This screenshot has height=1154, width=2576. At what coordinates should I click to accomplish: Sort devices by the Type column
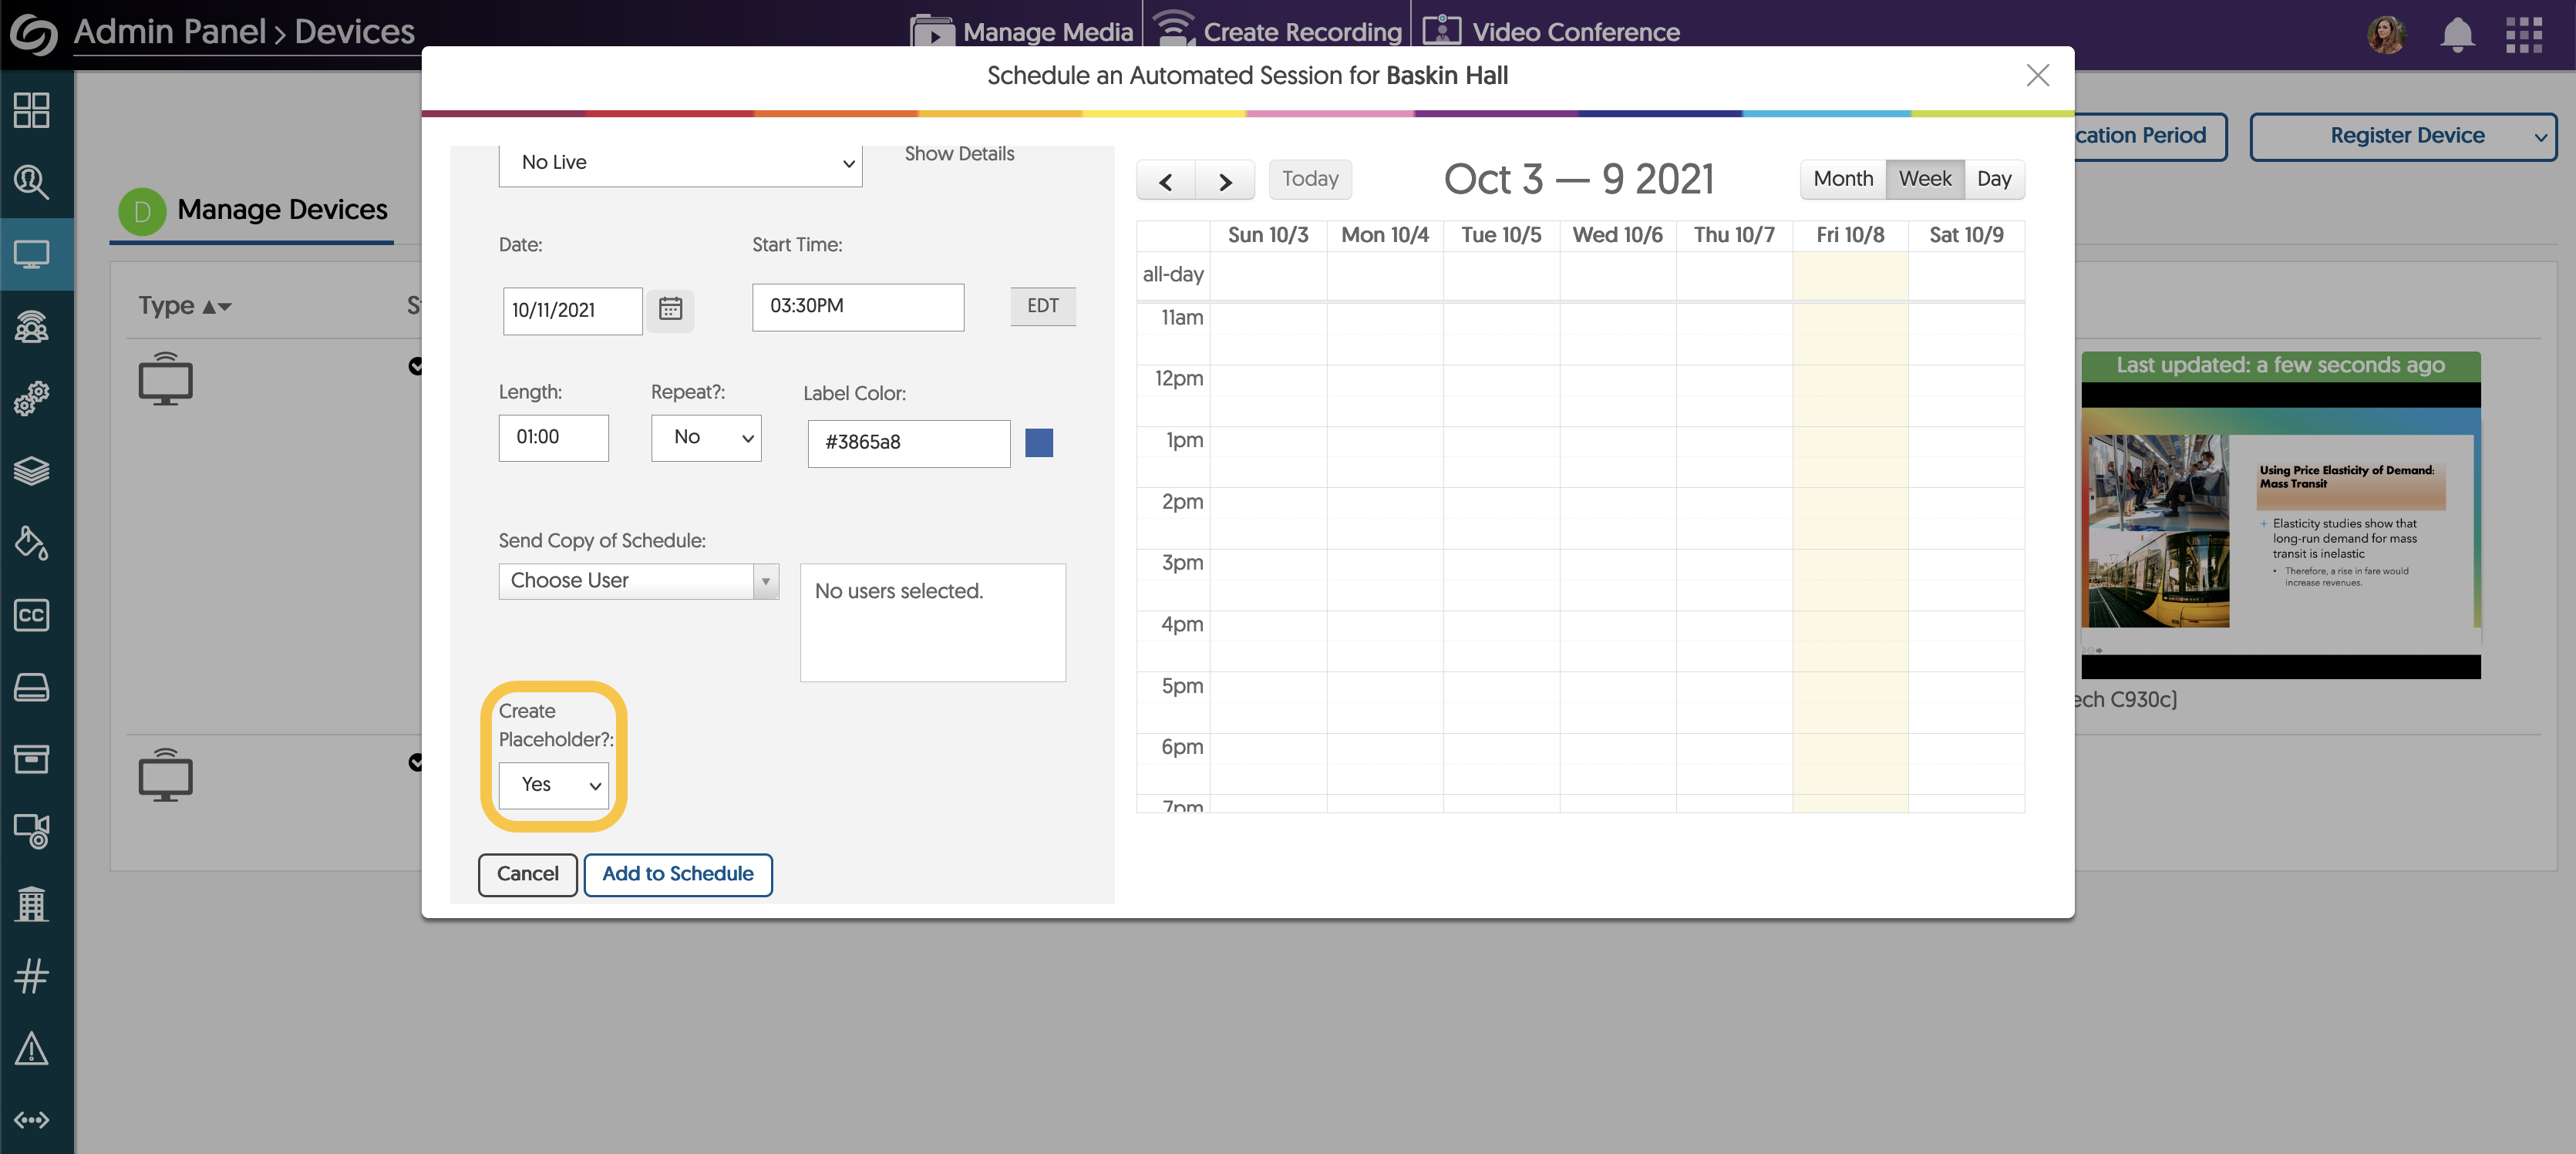pyautogui.click(x=185, y=305)
